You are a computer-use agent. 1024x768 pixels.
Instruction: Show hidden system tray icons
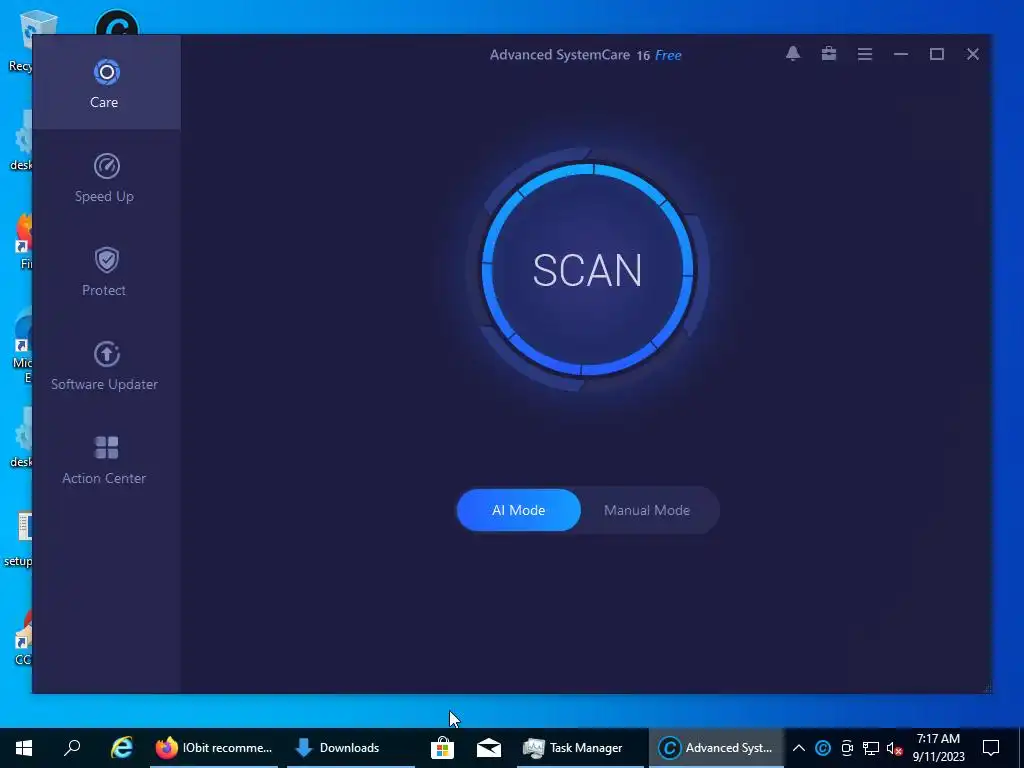pyautogui.click(x=799, y=748)
